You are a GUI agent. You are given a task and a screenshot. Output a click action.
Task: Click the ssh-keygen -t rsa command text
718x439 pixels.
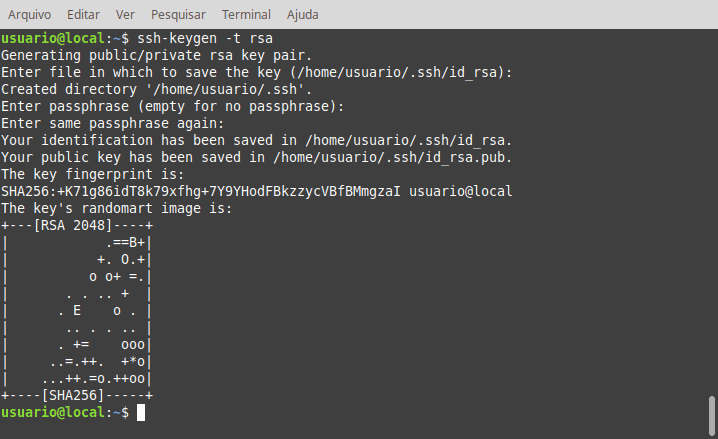tap(205, 38)
